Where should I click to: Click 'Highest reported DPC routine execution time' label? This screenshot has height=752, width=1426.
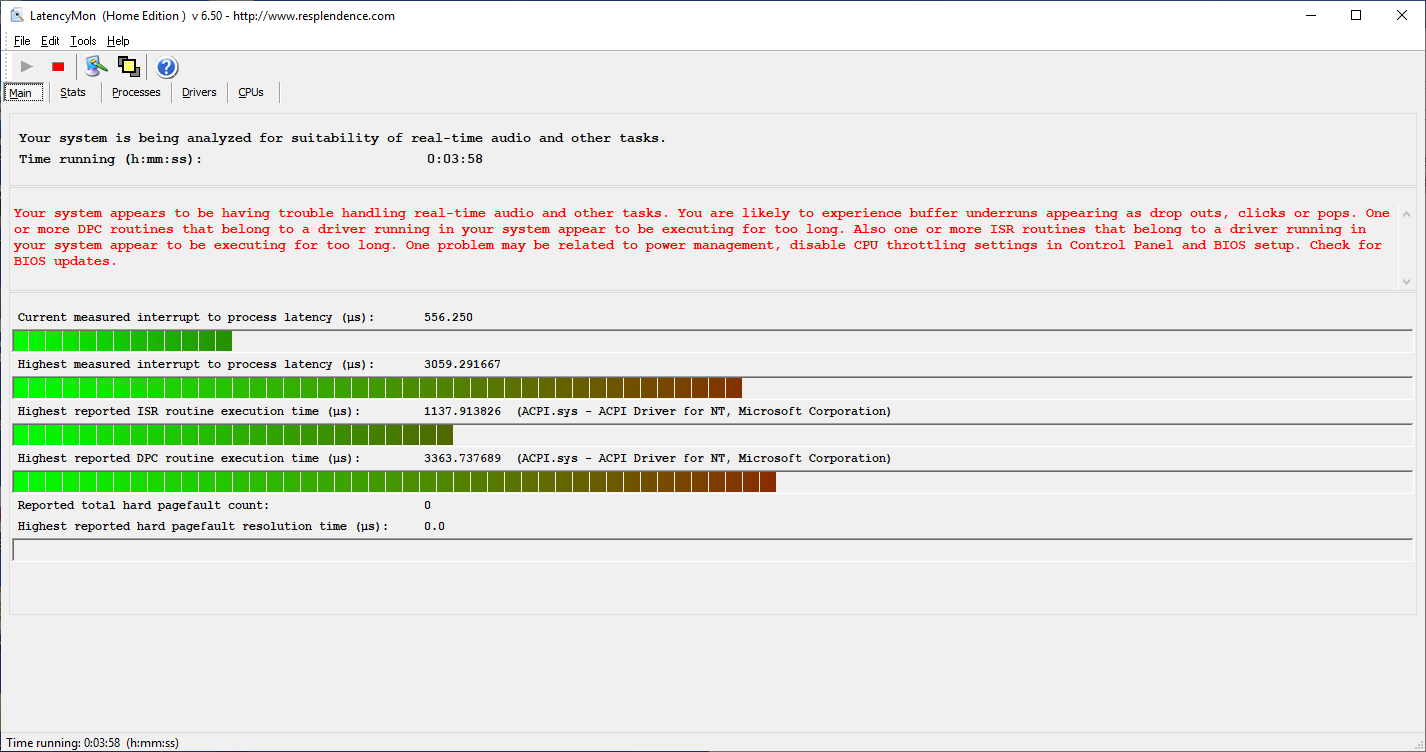click(x=189, y=458)
